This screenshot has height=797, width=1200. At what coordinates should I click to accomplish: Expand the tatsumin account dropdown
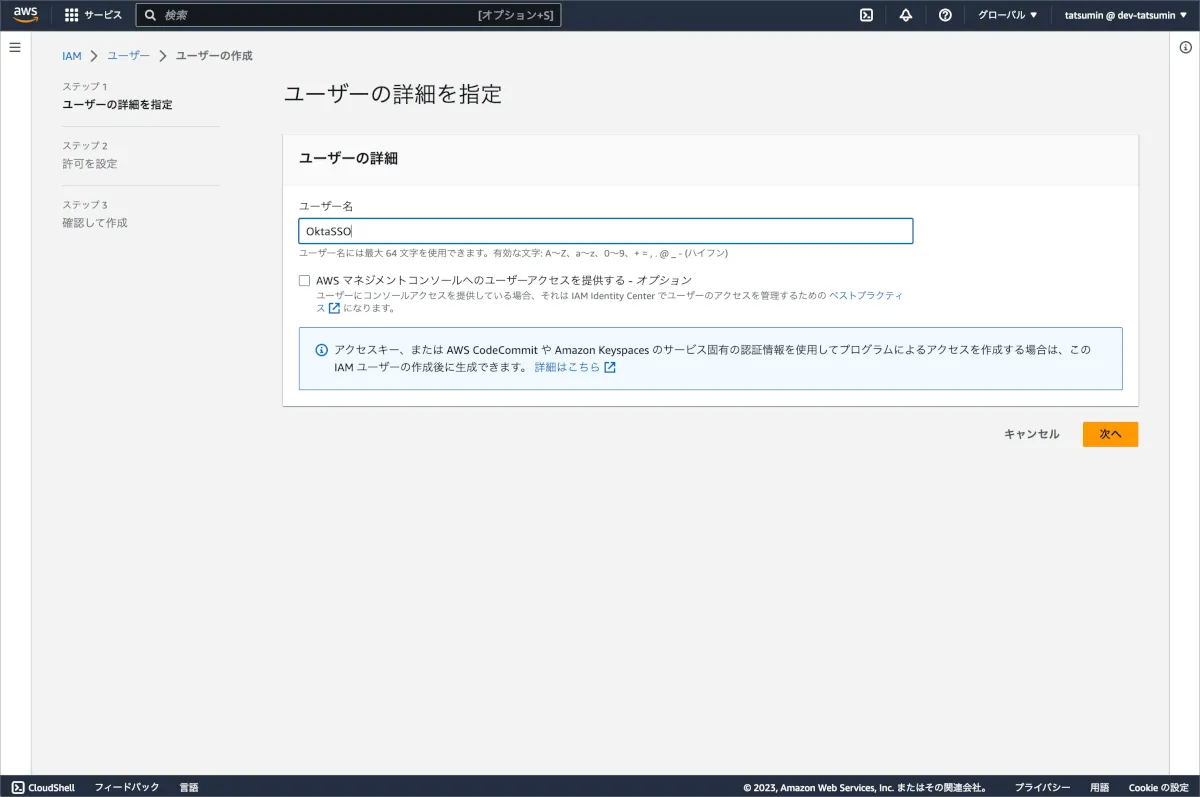1125,15
